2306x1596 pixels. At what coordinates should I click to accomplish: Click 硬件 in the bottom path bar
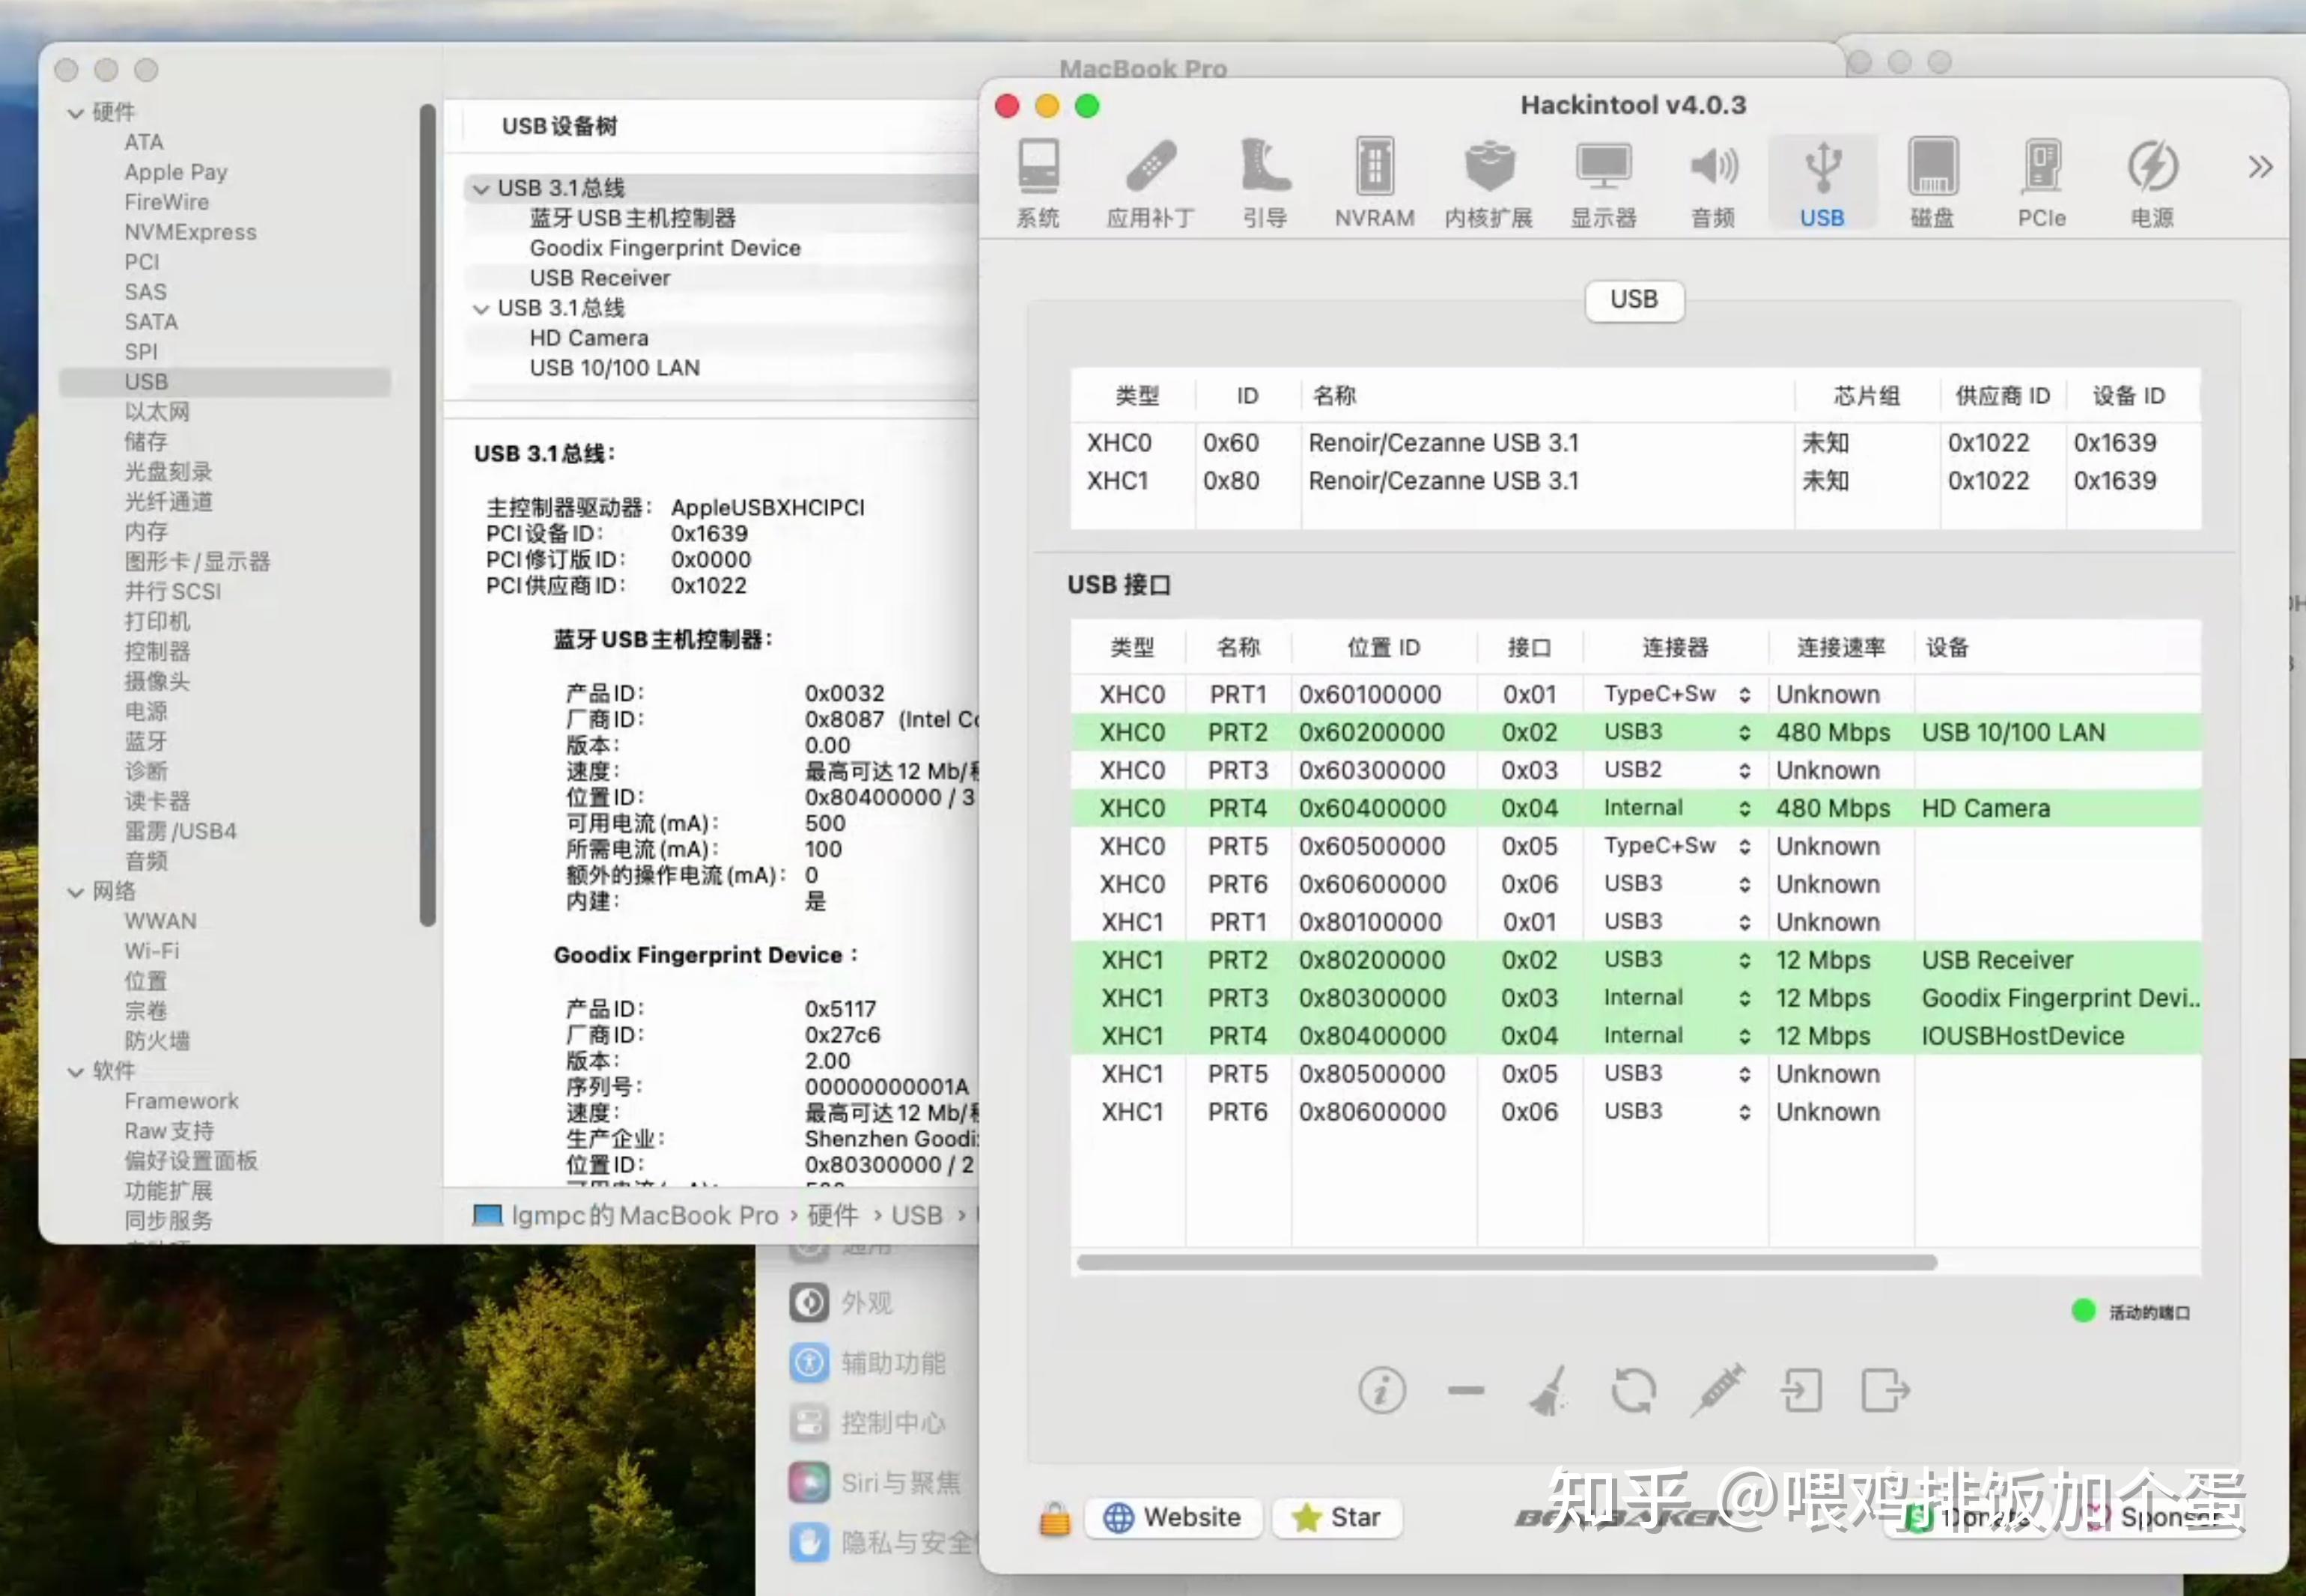click(x=832, y=1215)
